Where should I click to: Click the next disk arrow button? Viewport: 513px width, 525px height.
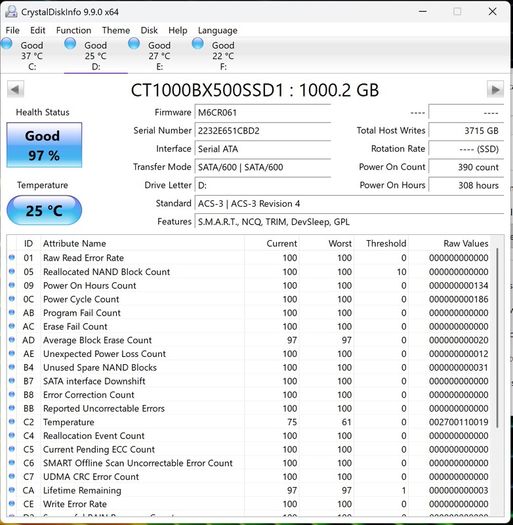(x=495, y=89)
